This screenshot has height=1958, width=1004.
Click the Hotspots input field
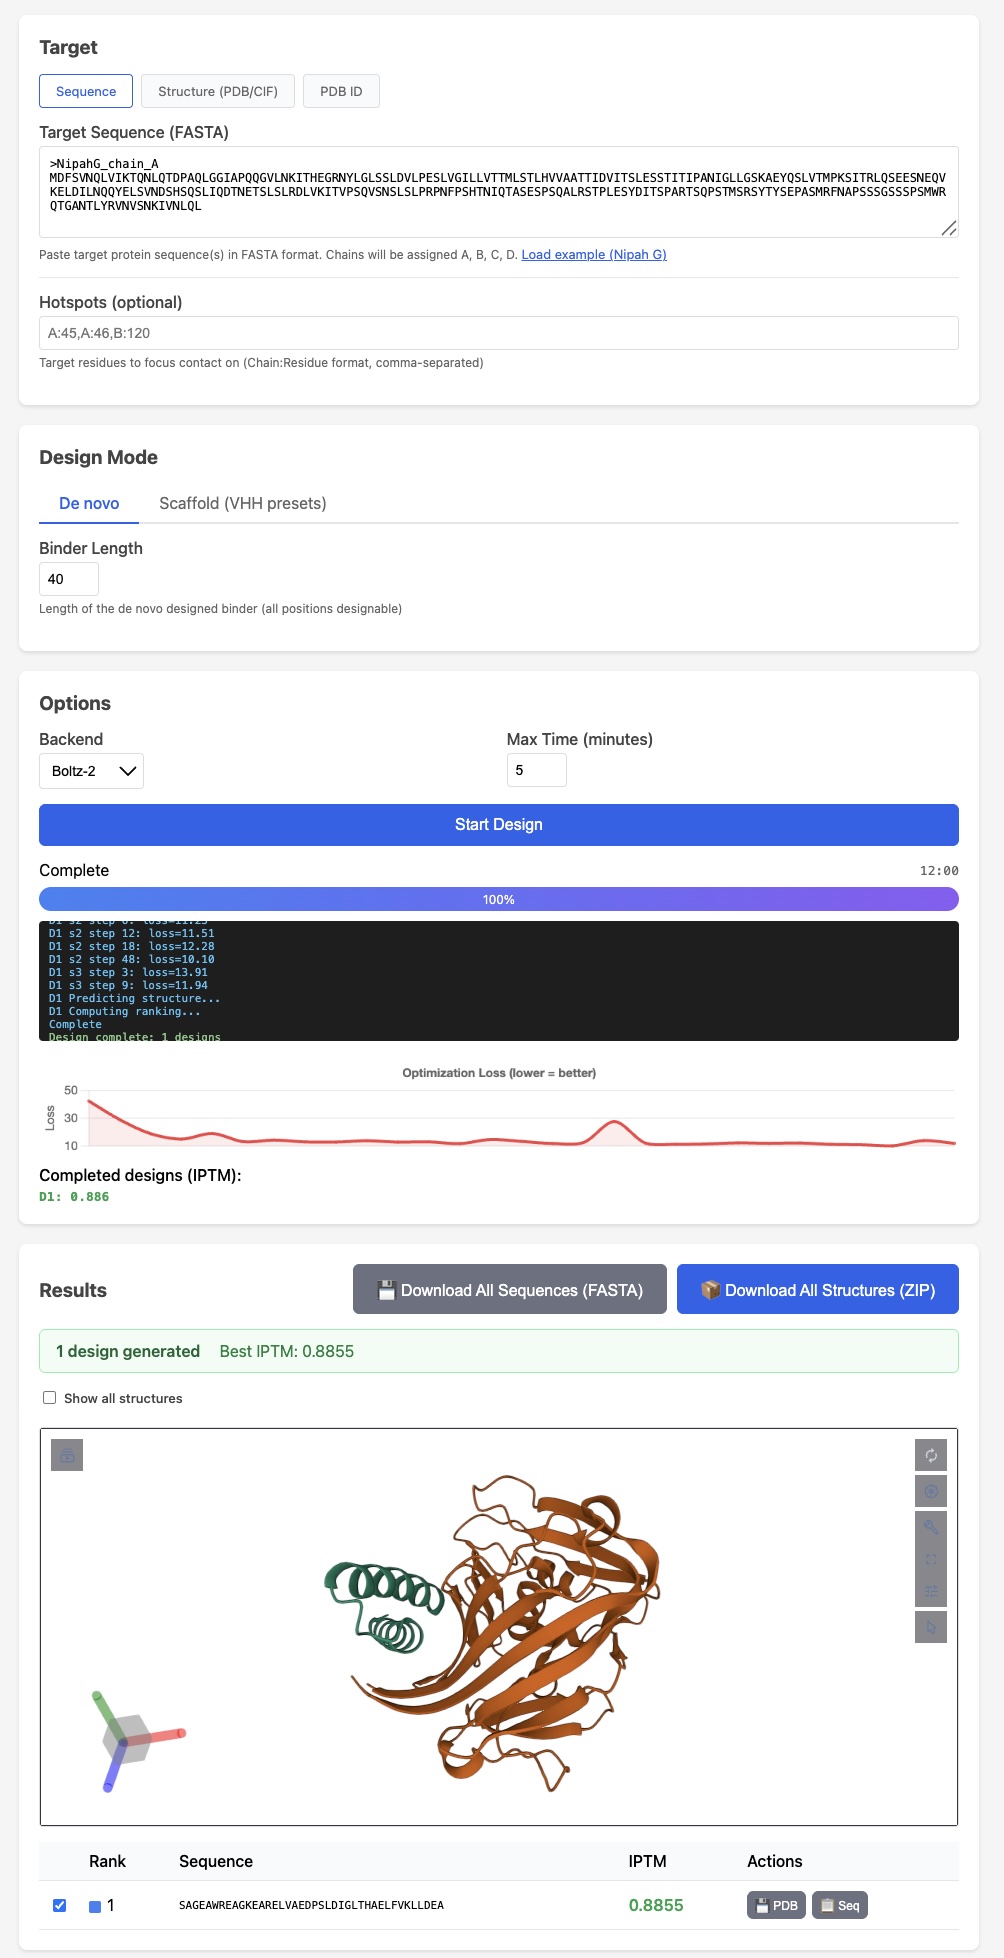click(x=498, y=333)
